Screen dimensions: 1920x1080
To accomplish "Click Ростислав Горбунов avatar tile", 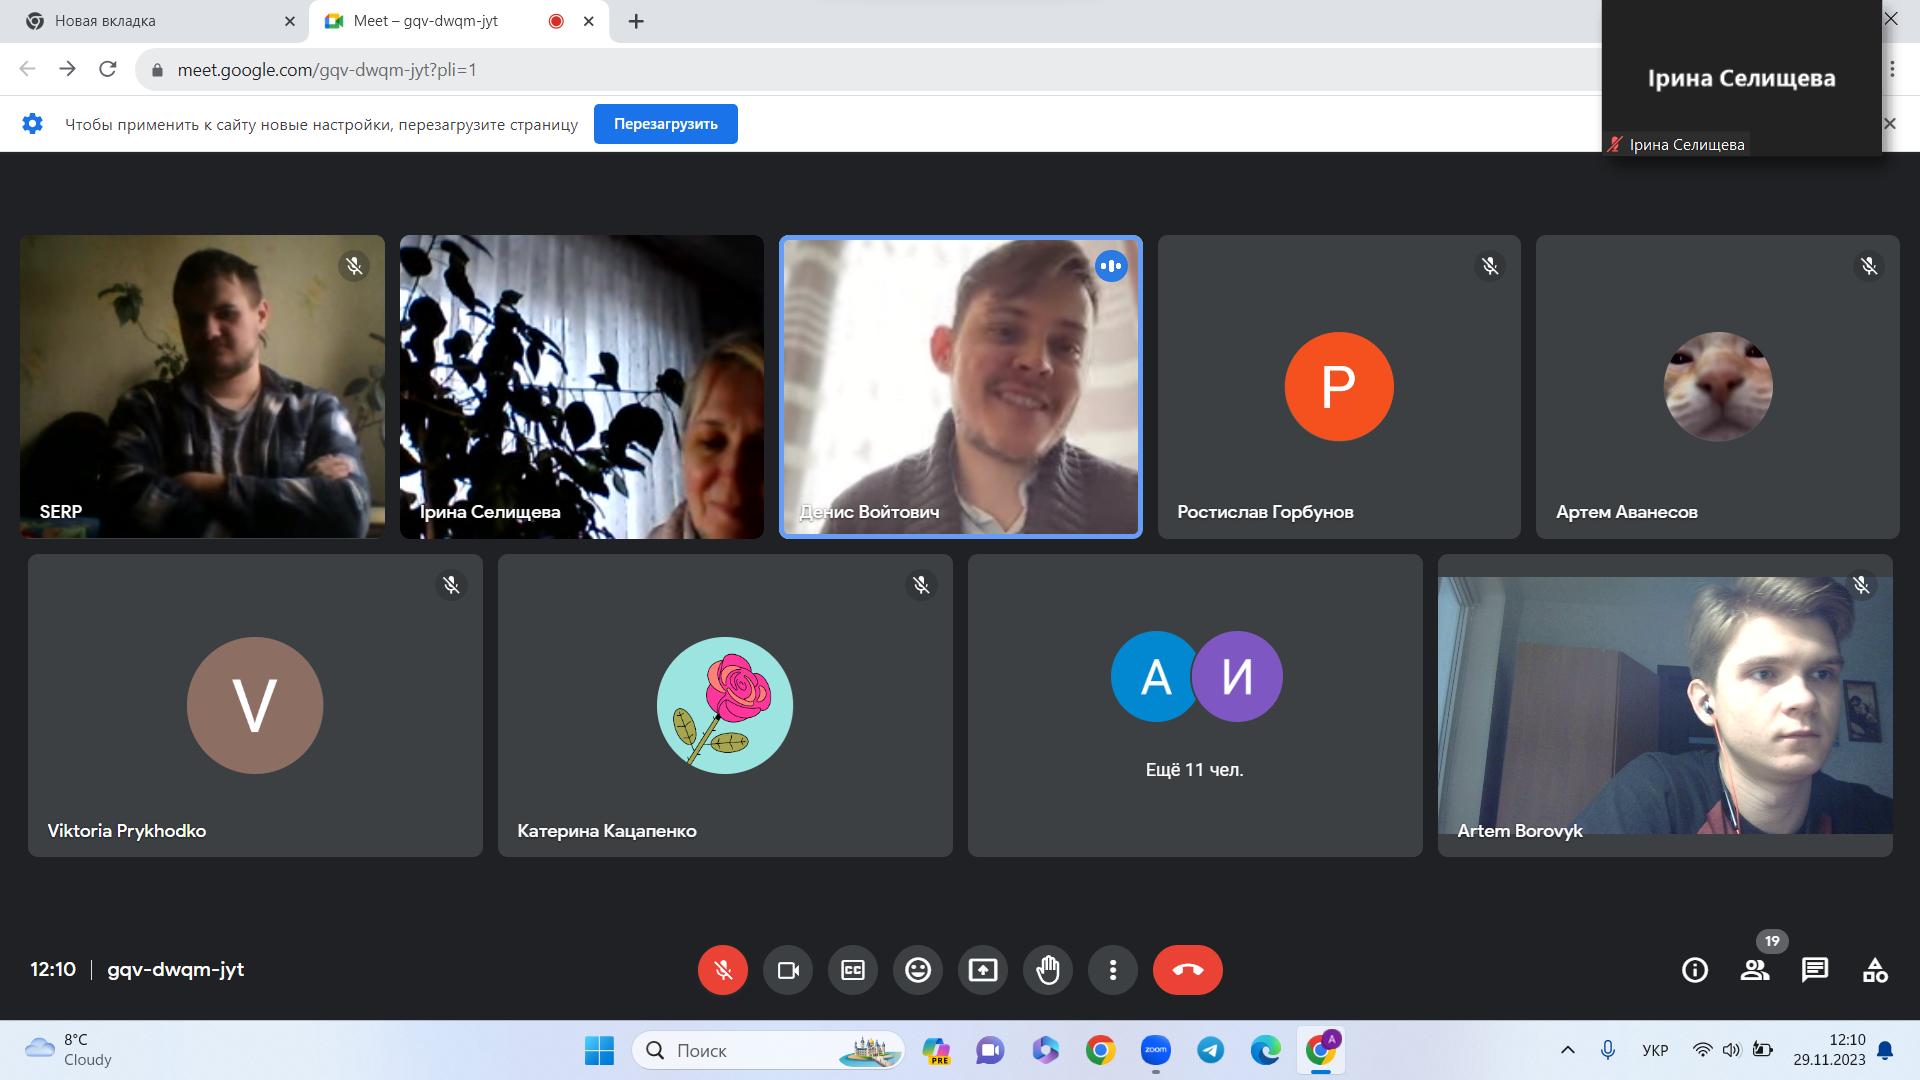I will coord(1339,387).
